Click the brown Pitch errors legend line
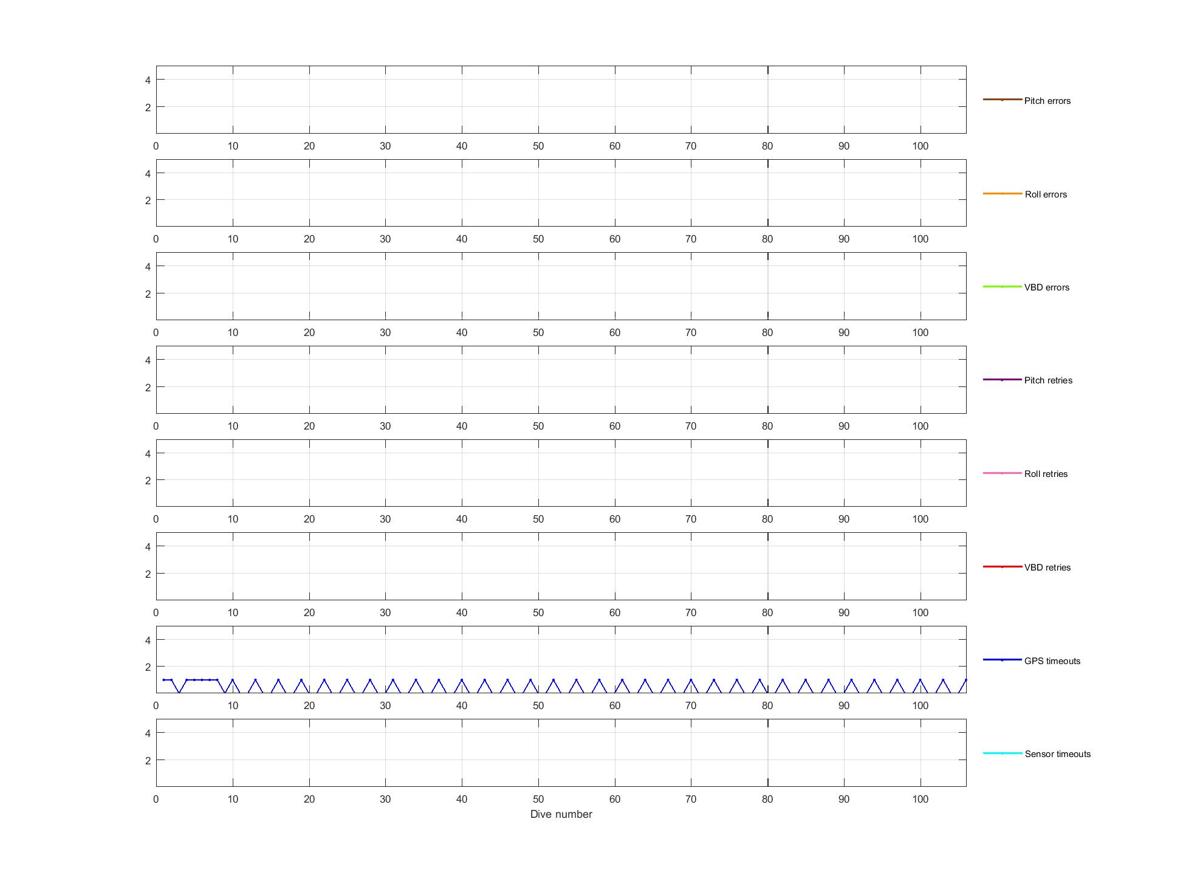The width and height of the screenshot is (1200, 885). point(1002,100)
